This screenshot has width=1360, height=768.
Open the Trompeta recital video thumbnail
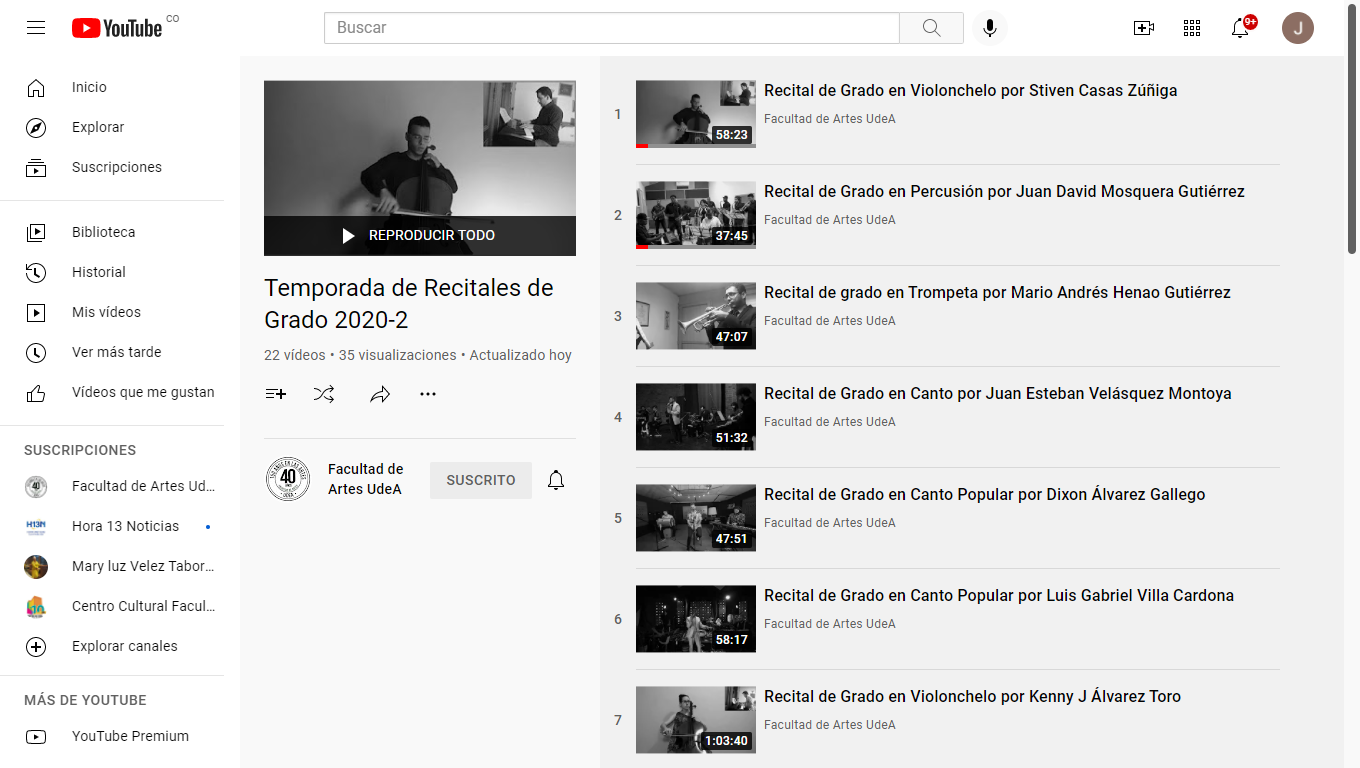tap(695, 316)
